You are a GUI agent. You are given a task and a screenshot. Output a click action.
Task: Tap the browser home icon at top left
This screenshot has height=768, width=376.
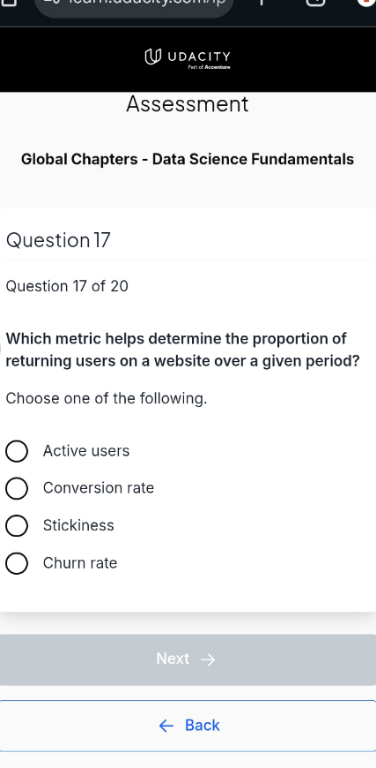(9, 2)
